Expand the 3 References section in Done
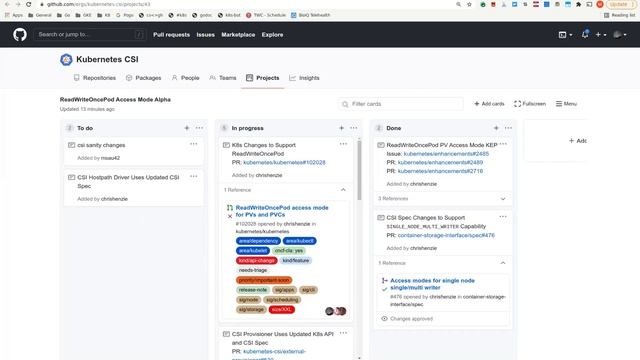The image size is (640, 360). tap(503, 199)
